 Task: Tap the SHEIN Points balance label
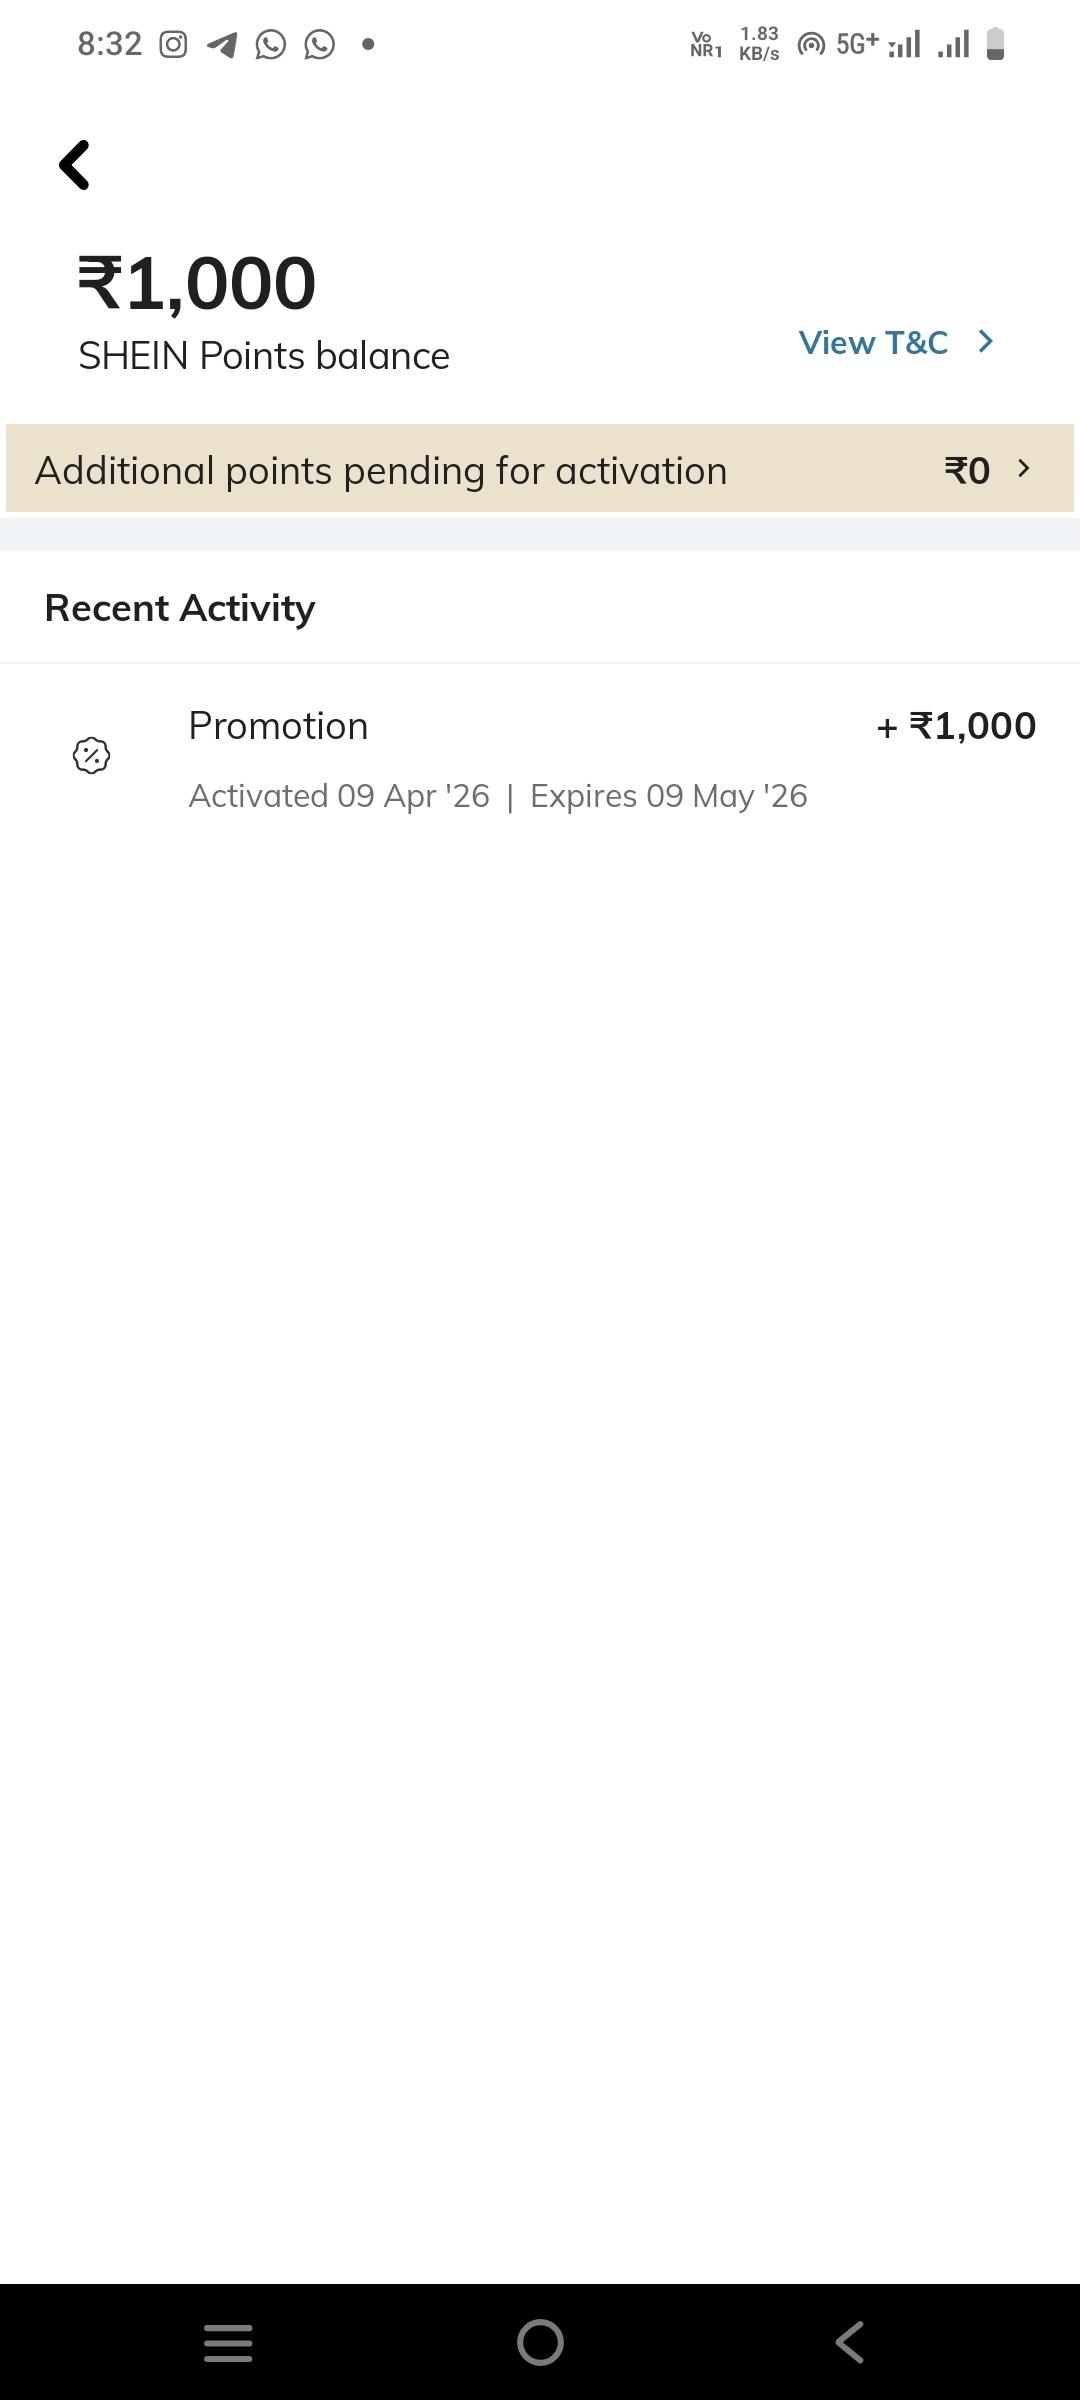coord(264,356)
